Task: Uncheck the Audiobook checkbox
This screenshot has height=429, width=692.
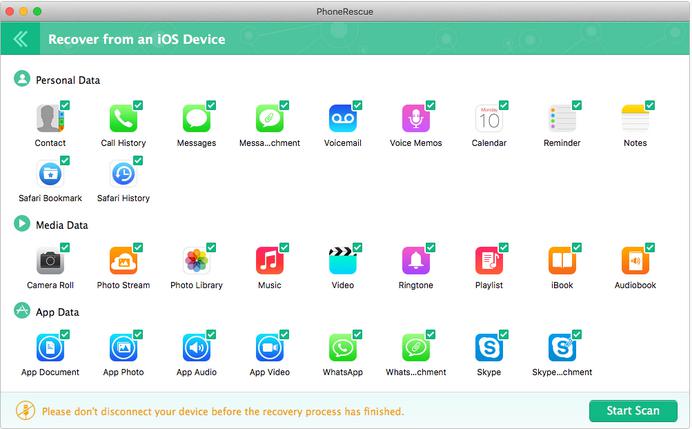Action: [x=650, y=247]
